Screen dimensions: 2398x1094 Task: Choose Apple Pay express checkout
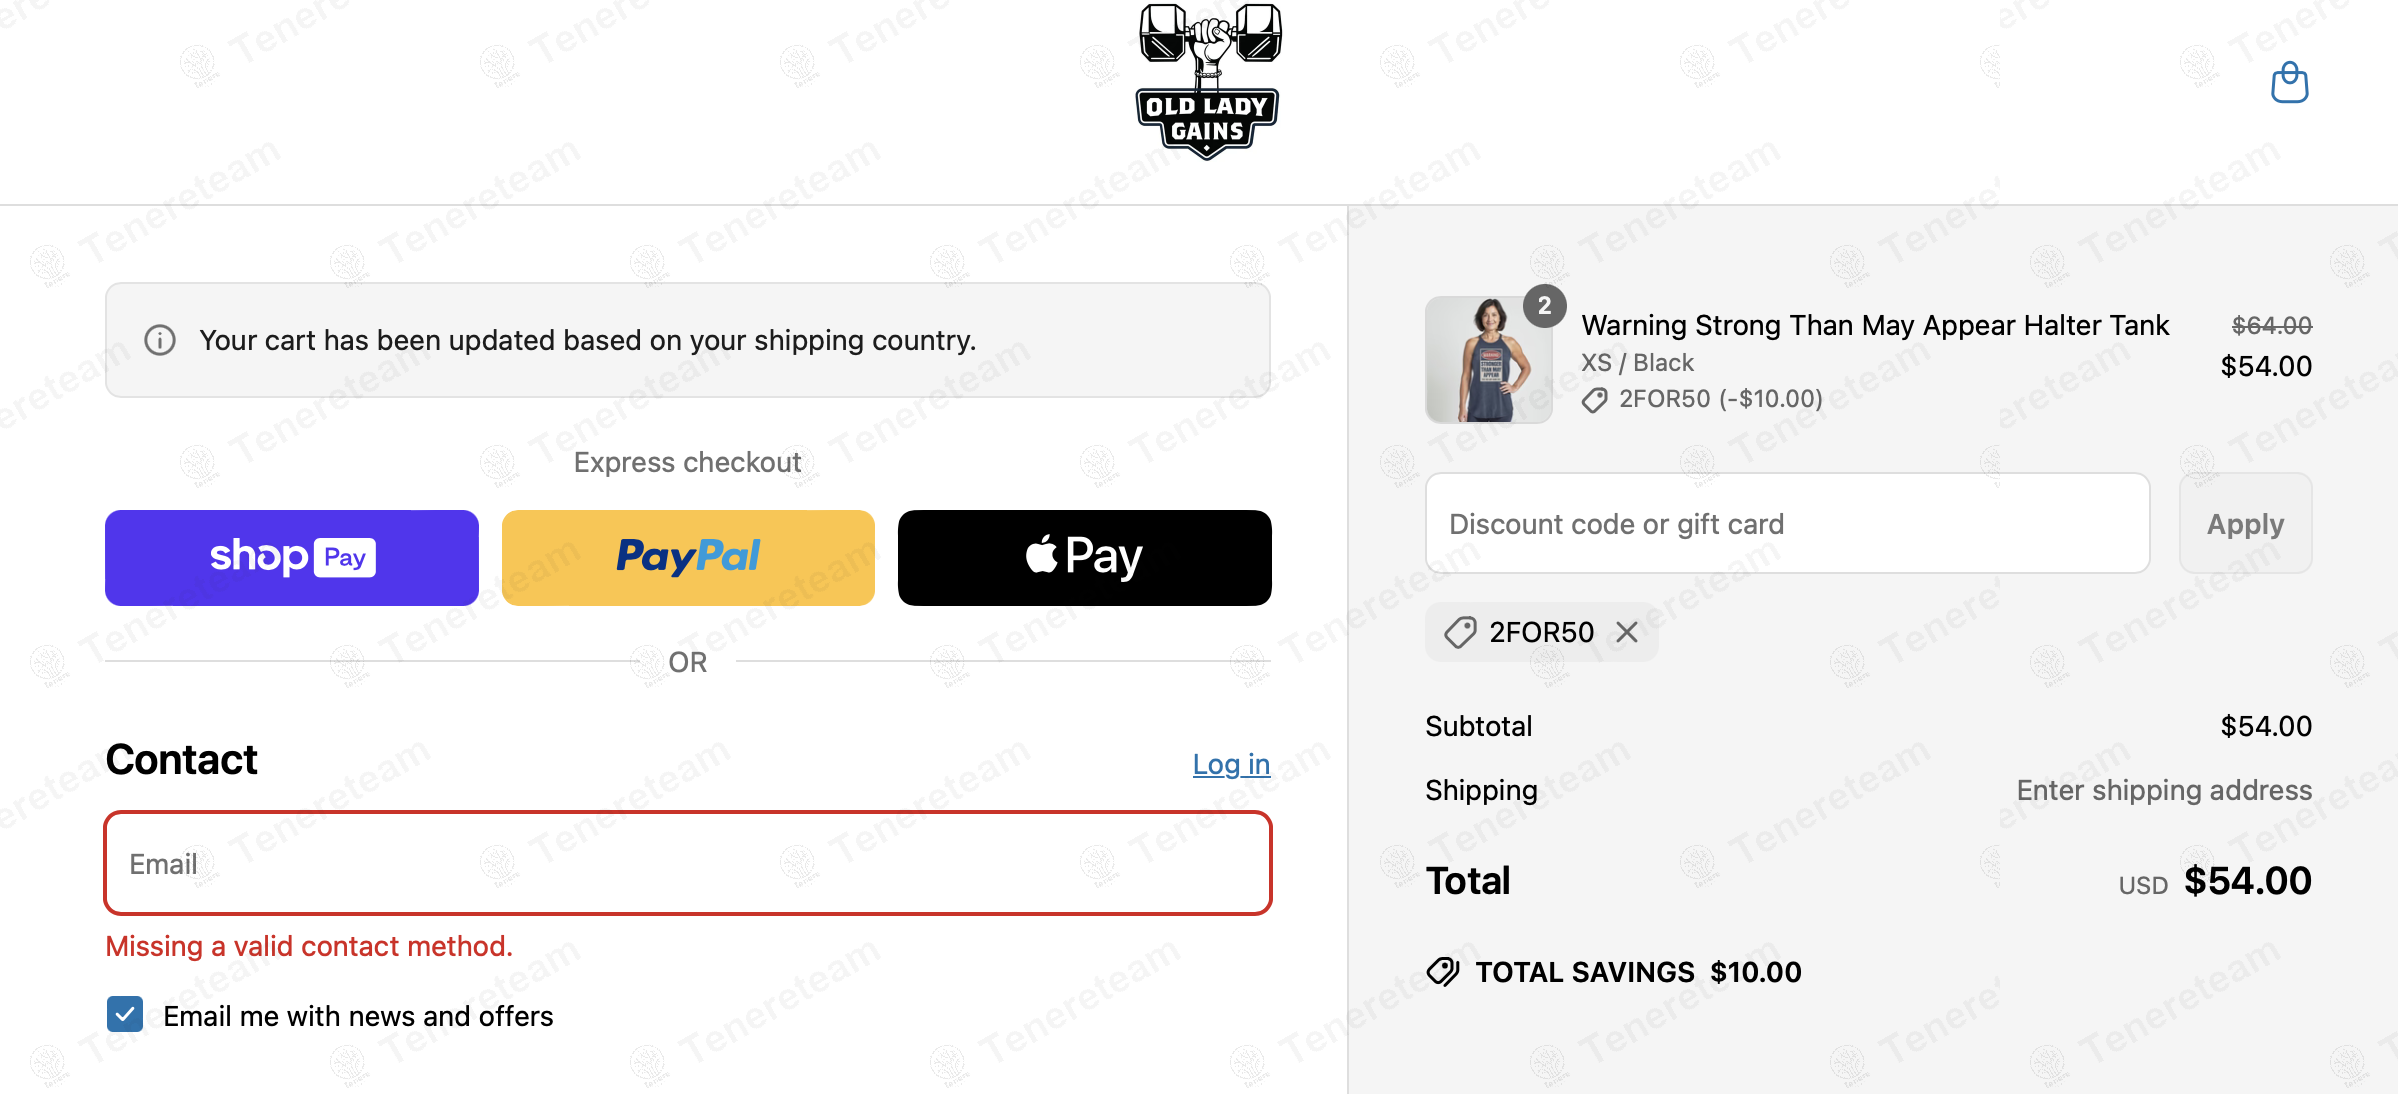[1084, 557]
